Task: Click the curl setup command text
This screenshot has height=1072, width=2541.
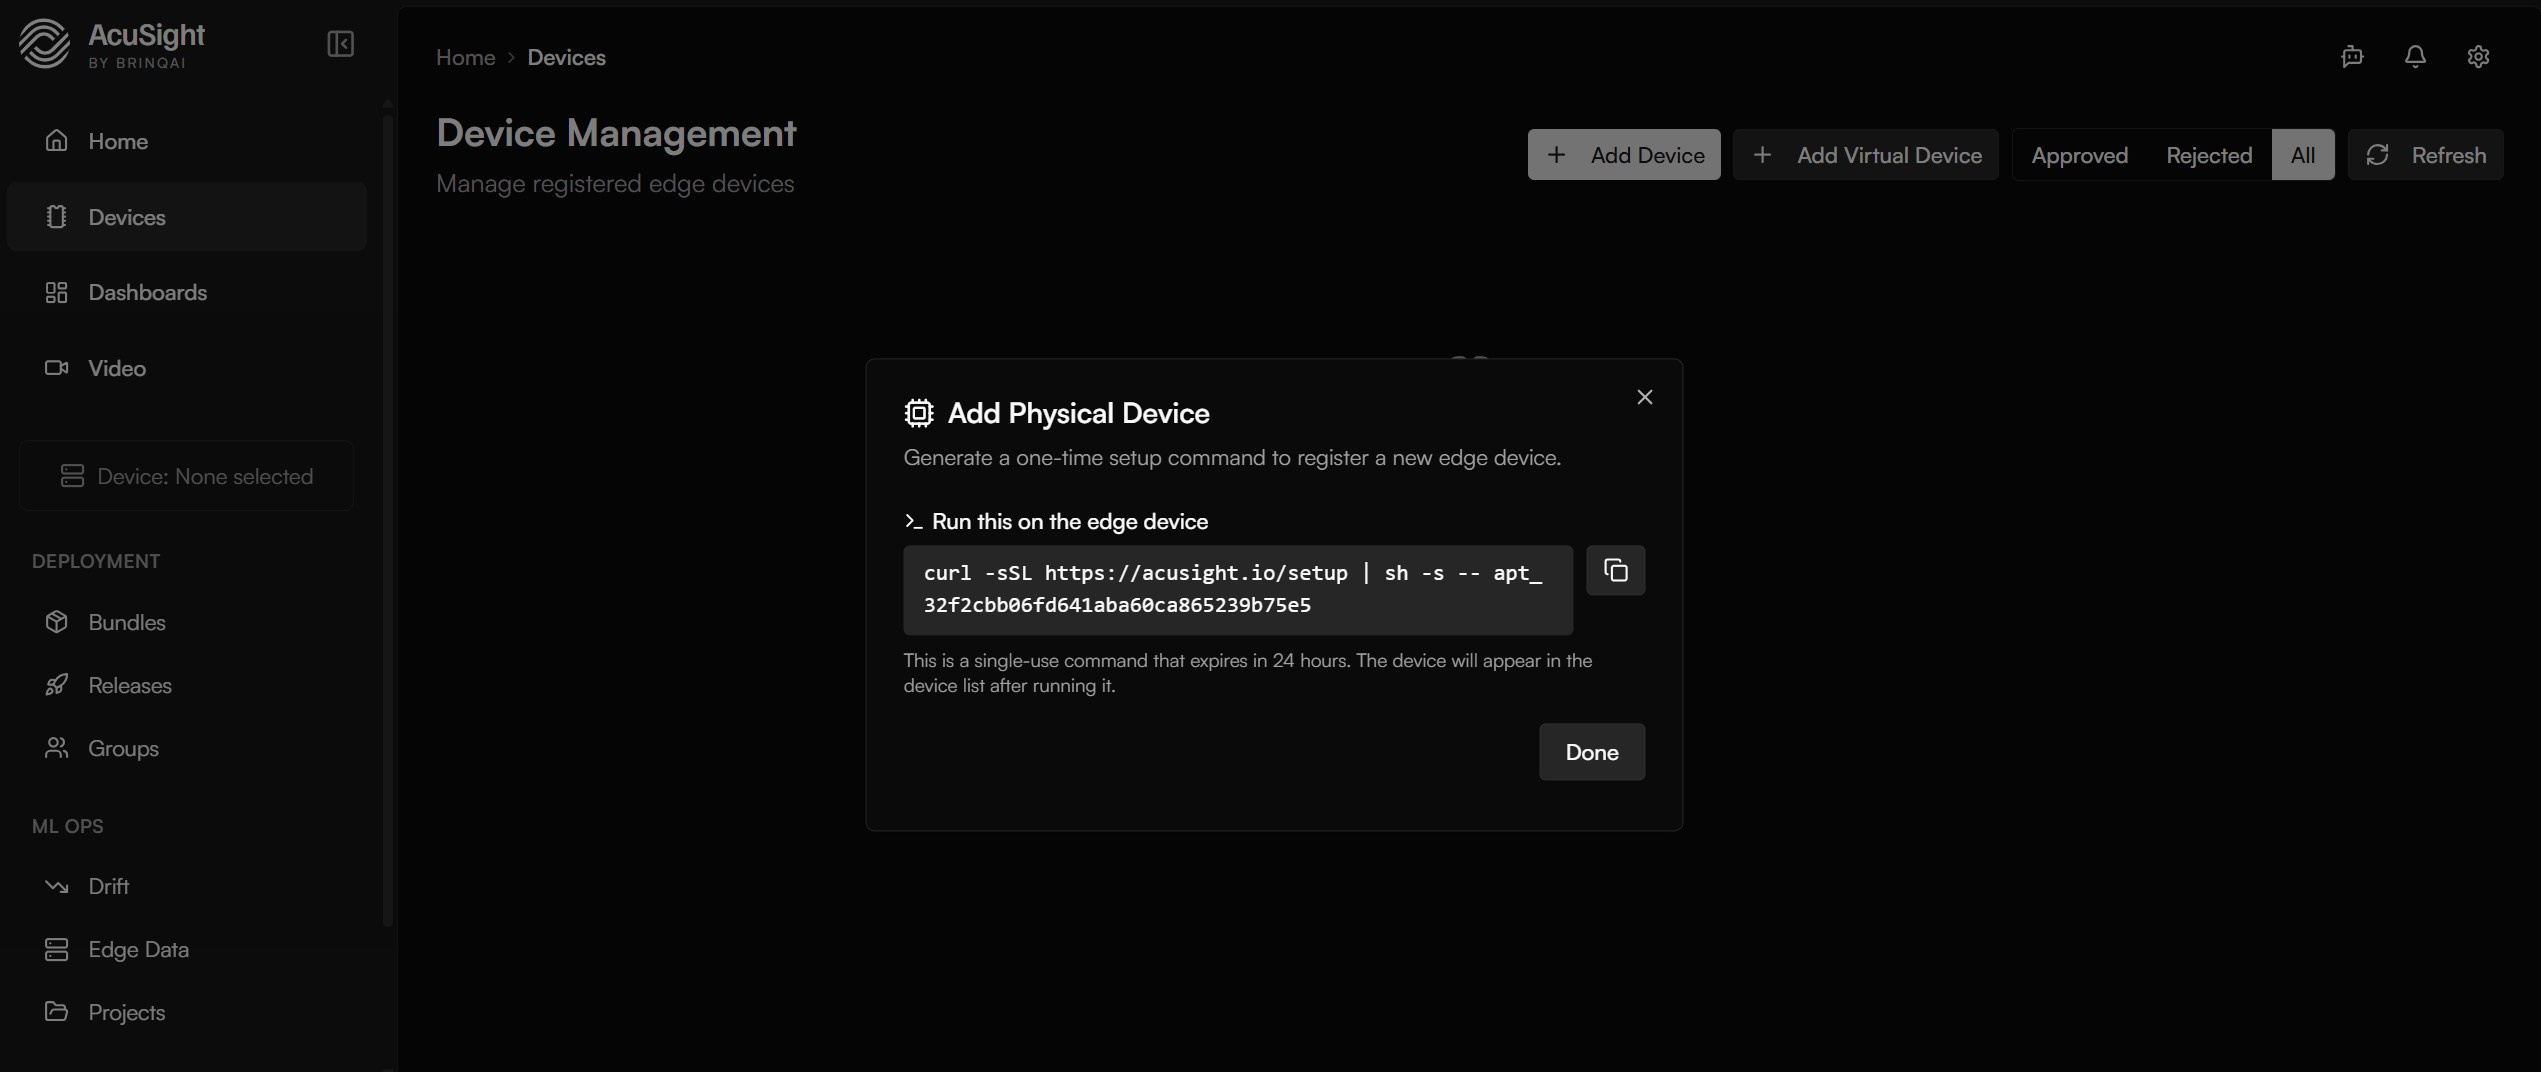Action: [x=1237, y=589]
